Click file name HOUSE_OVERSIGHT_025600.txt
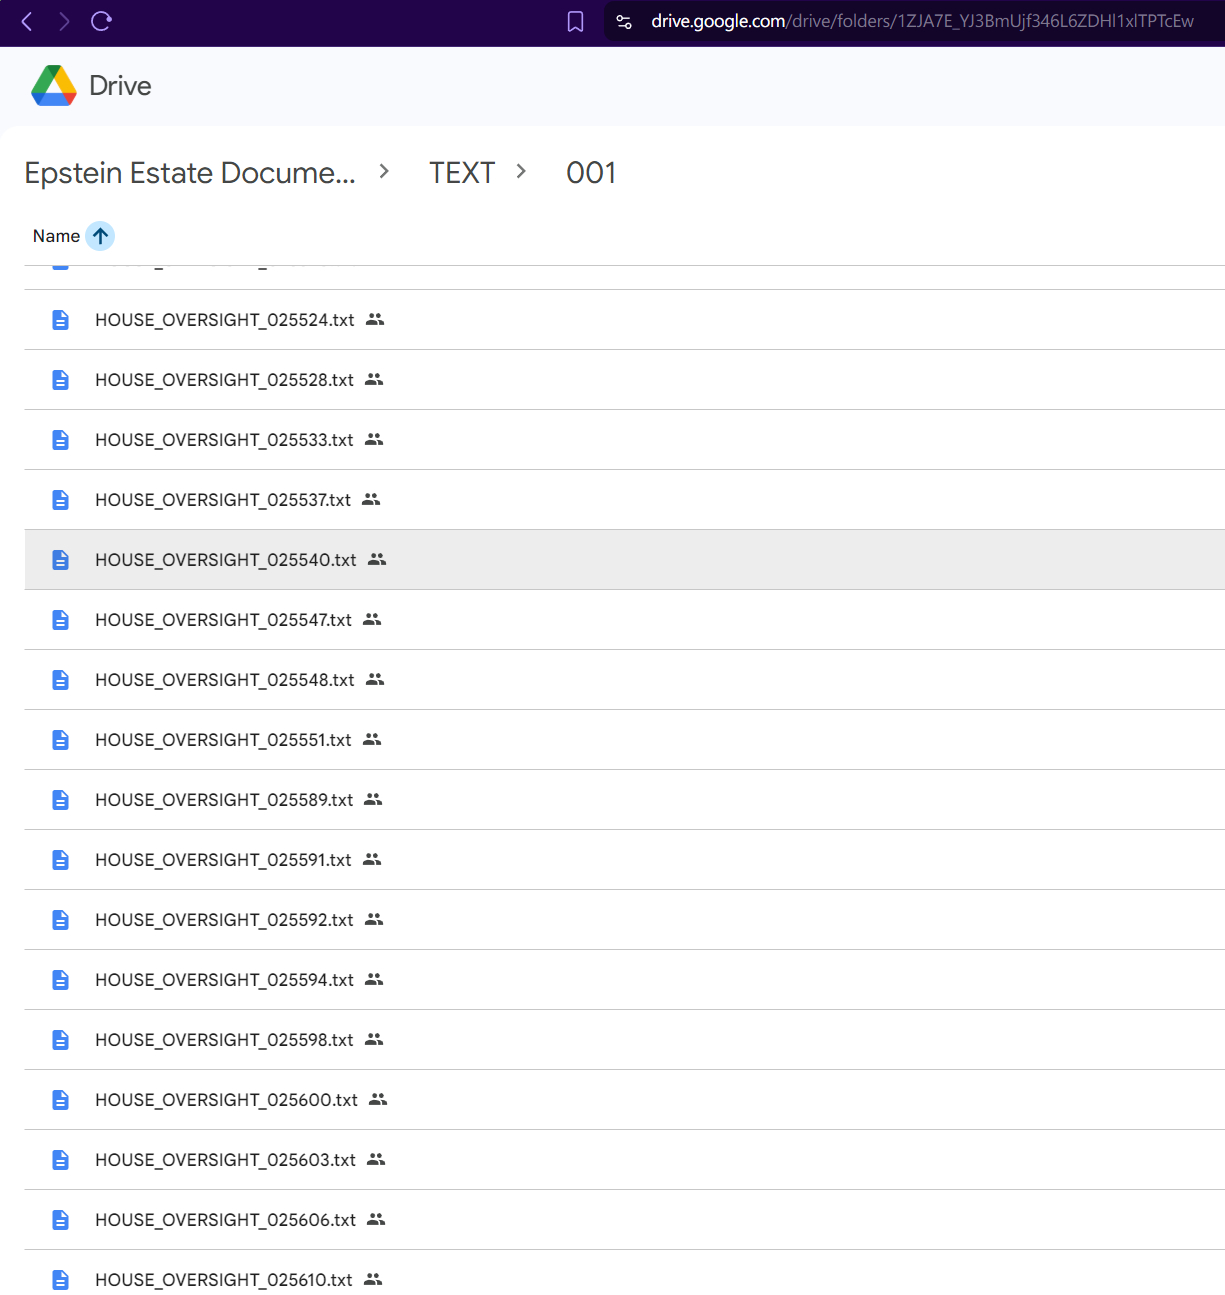Image resolution: width=1225 pixels, height=1295 pixels. (227, 1100)
